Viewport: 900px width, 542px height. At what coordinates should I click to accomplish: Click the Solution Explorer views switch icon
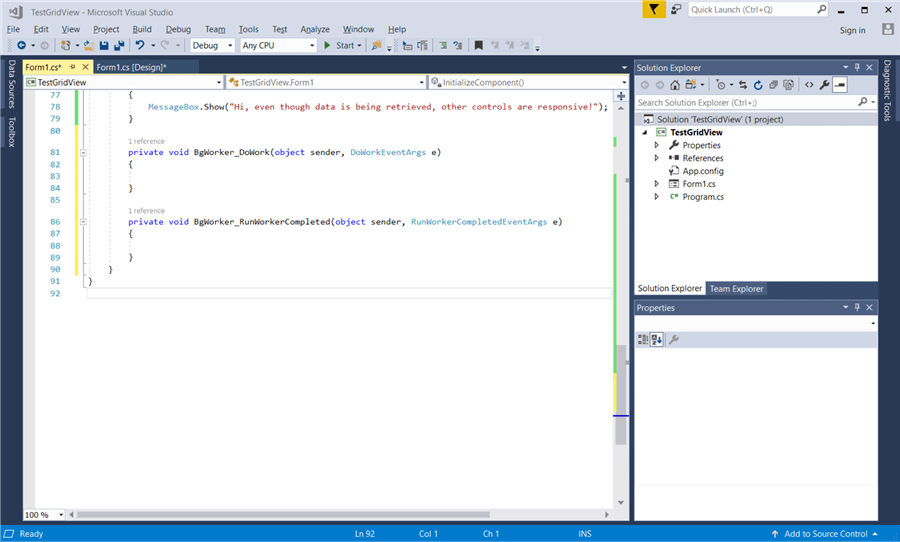tap(690, 85)
